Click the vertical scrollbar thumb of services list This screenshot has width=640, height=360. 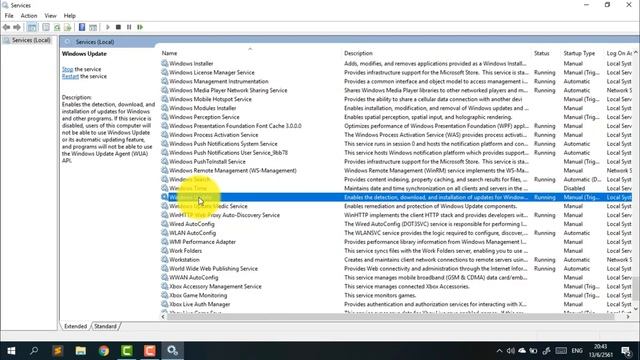tap(636, 289)
